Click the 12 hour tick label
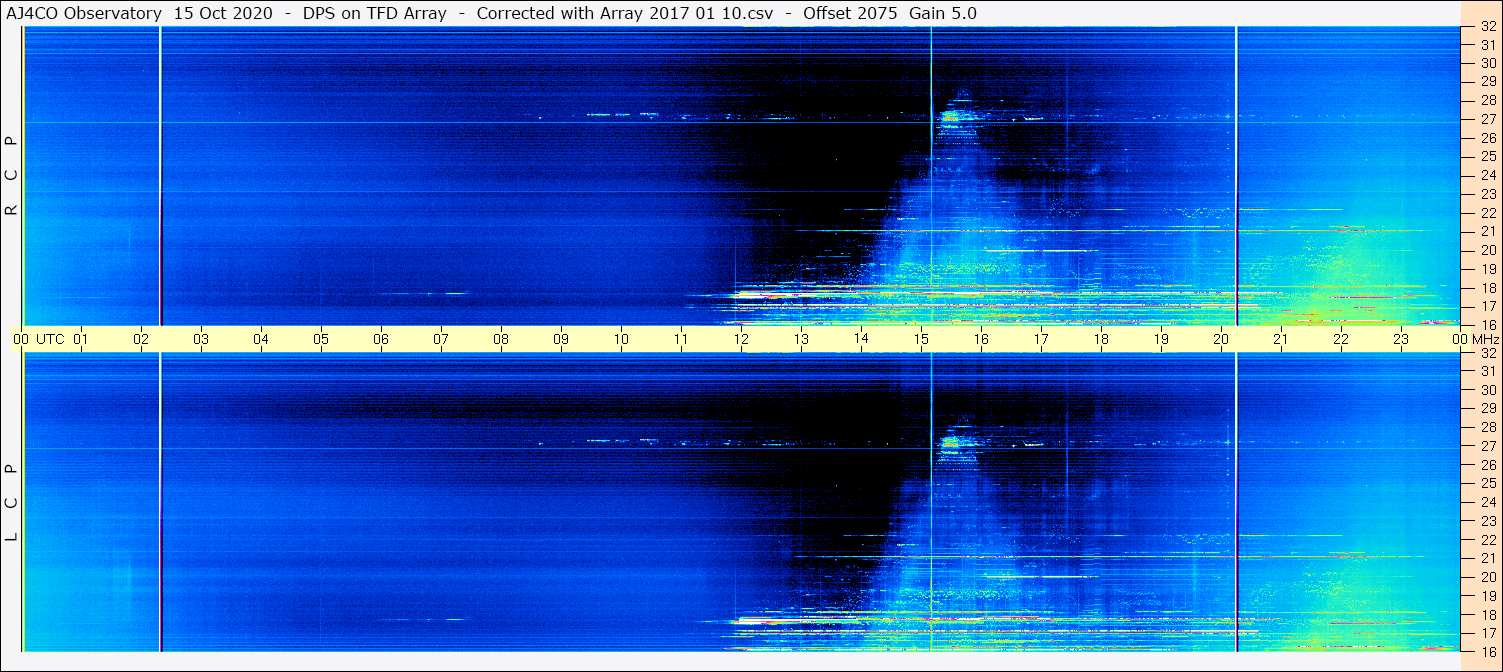The width and height of the screenshot is (1503, 672). coord(741,339)
